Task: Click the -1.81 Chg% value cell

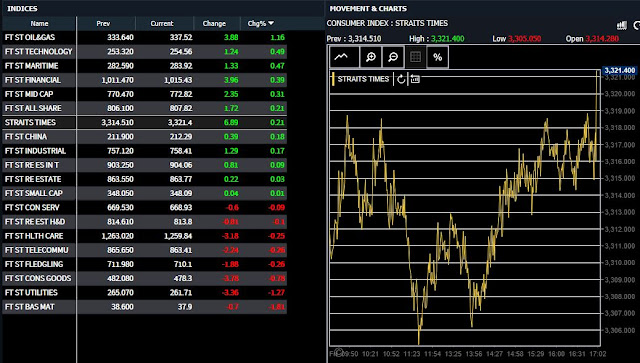Action: pyautogui.click(x=277, y=307)
